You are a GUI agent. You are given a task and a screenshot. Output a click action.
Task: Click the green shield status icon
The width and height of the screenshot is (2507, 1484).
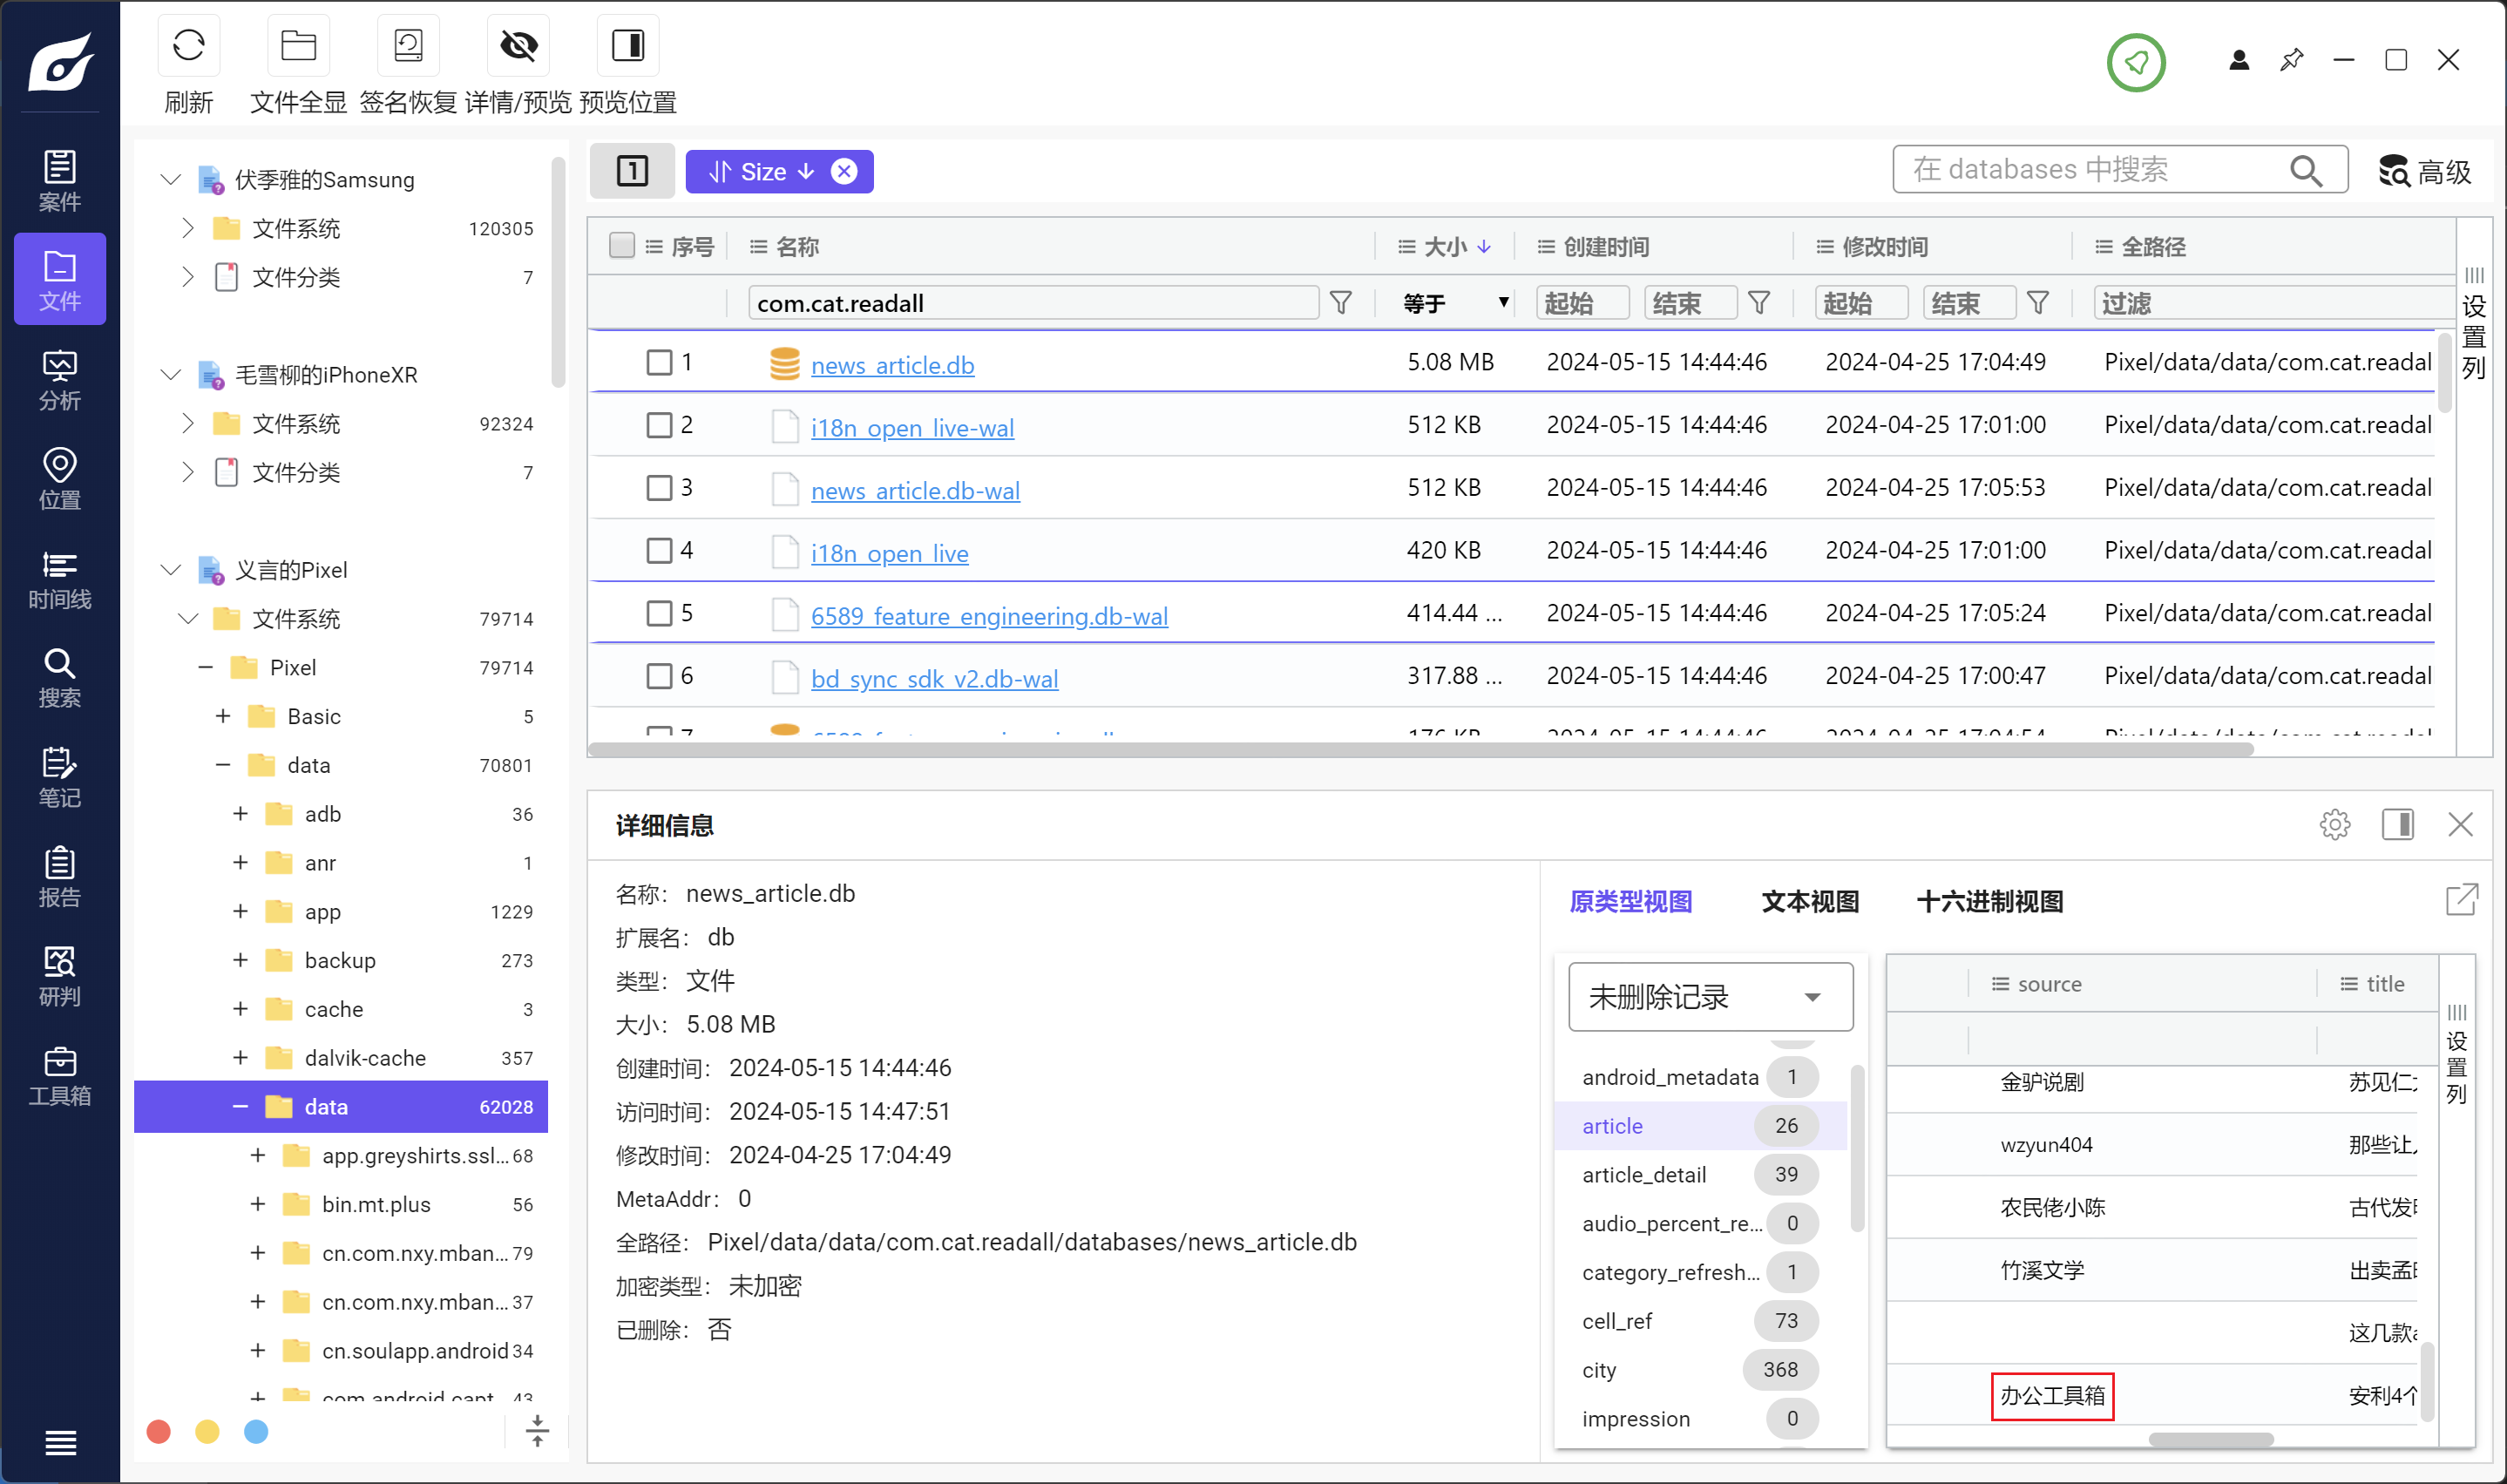2136,62
